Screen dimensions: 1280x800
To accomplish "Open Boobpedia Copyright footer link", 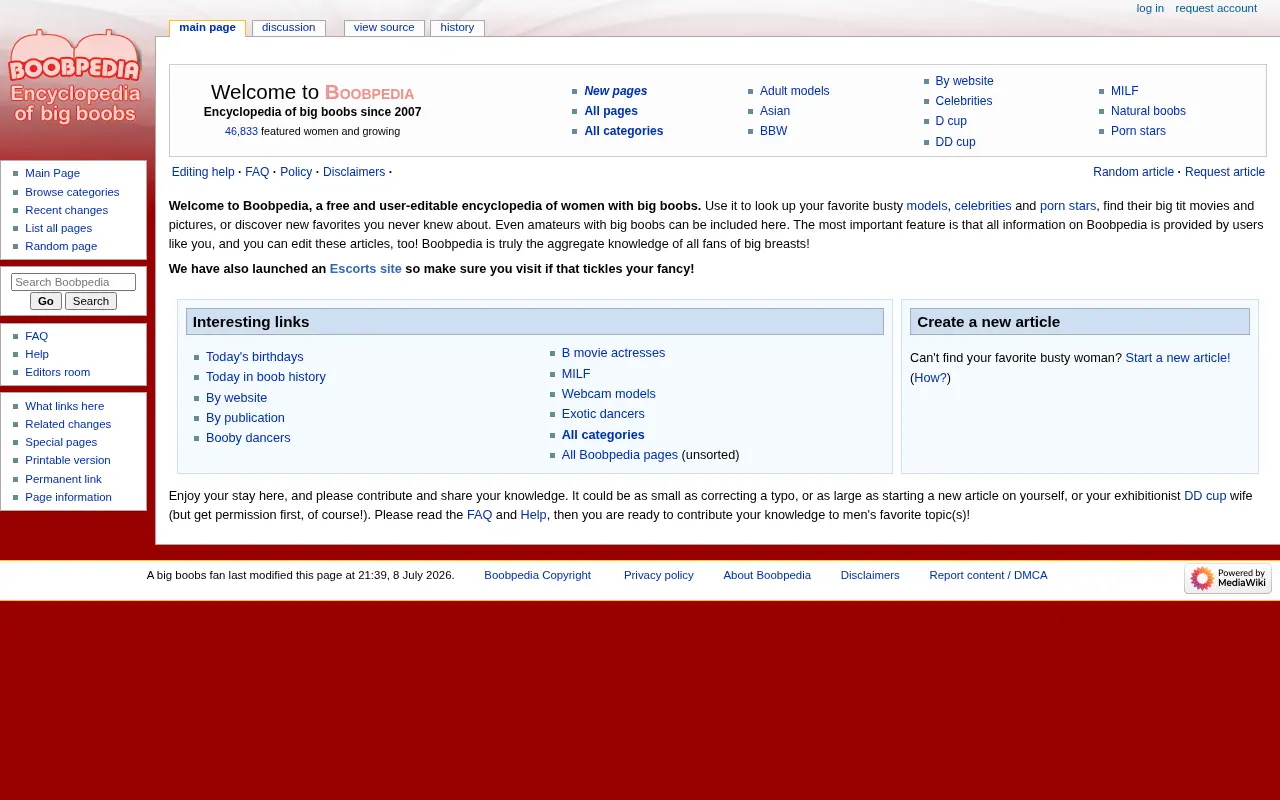I will (x=537, y=575).
